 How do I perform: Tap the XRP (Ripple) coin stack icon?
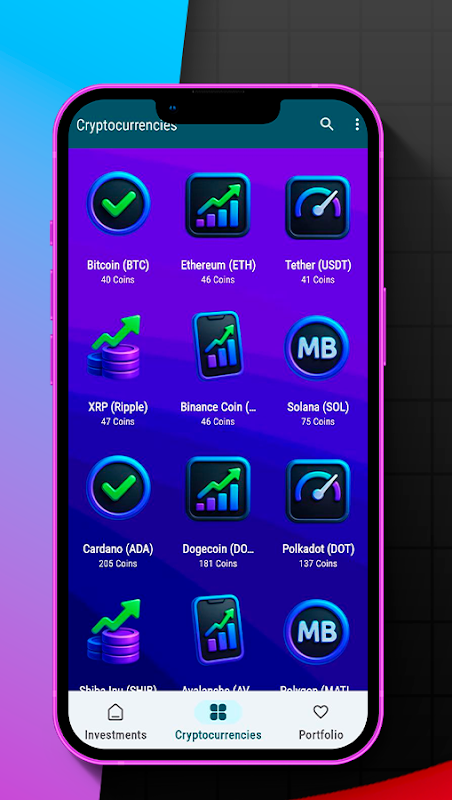click(x=115, y=347)
